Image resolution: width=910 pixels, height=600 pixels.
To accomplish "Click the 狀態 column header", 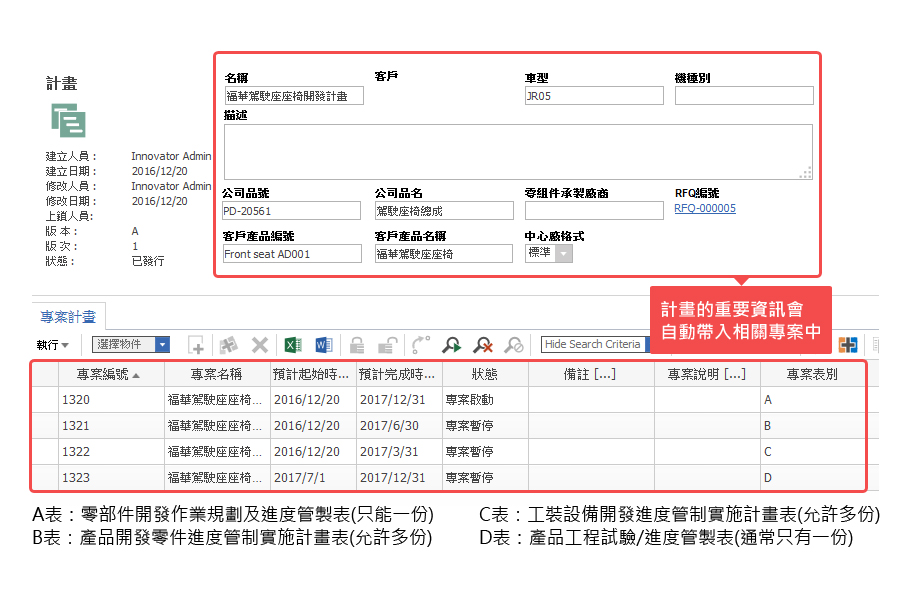I will (x=484, y=374).
